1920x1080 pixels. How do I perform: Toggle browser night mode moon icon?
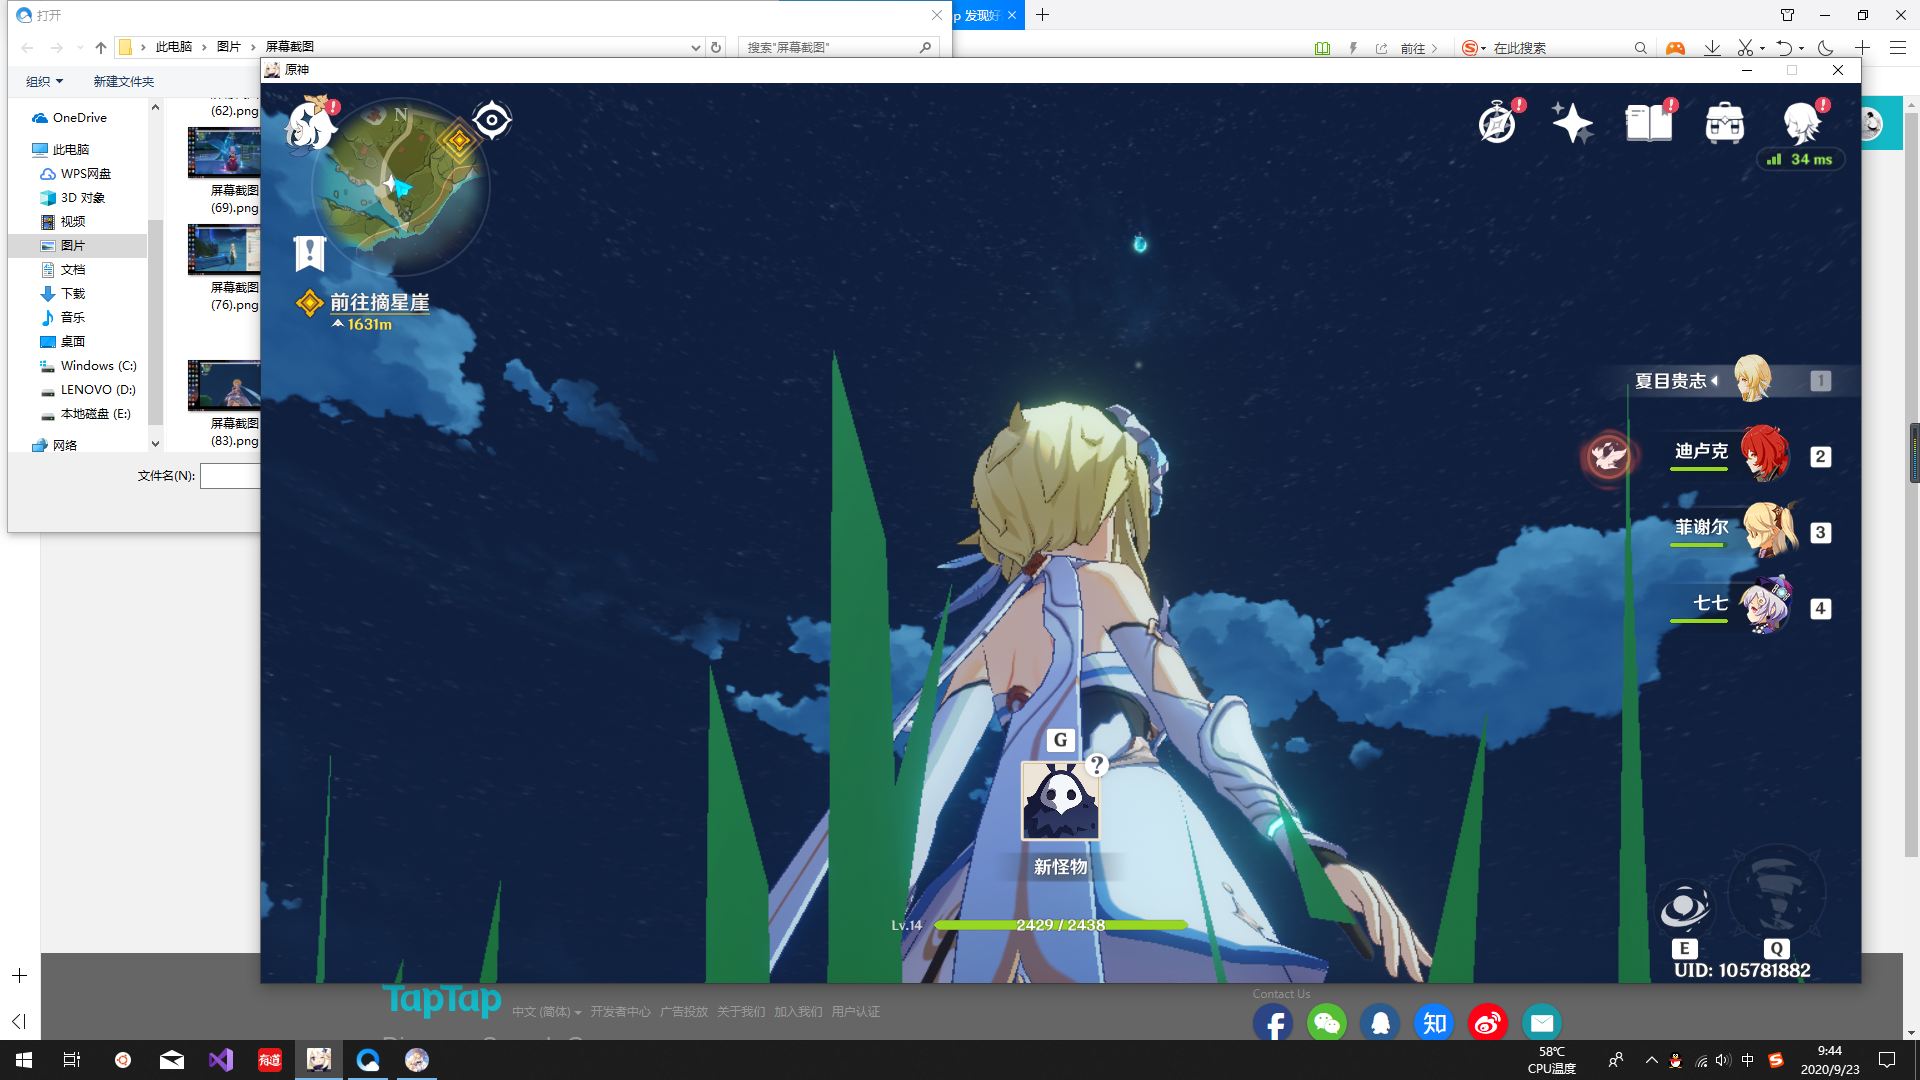1825,48
